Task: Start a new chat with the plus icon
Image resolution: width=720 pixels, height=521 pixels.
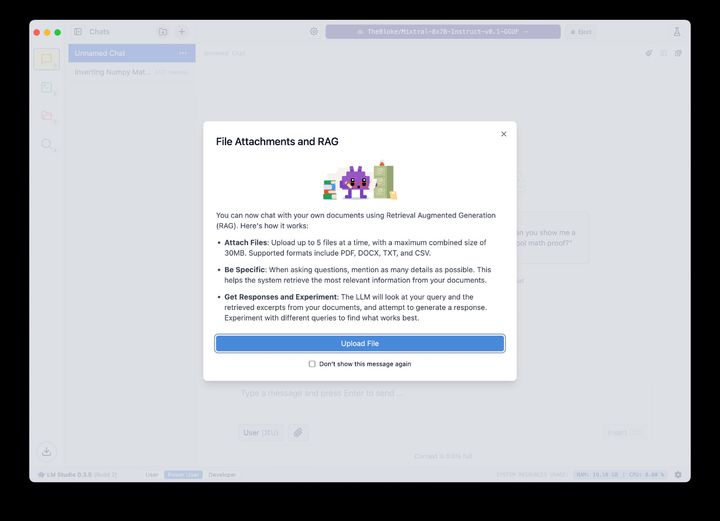Action: pos(182,32)
